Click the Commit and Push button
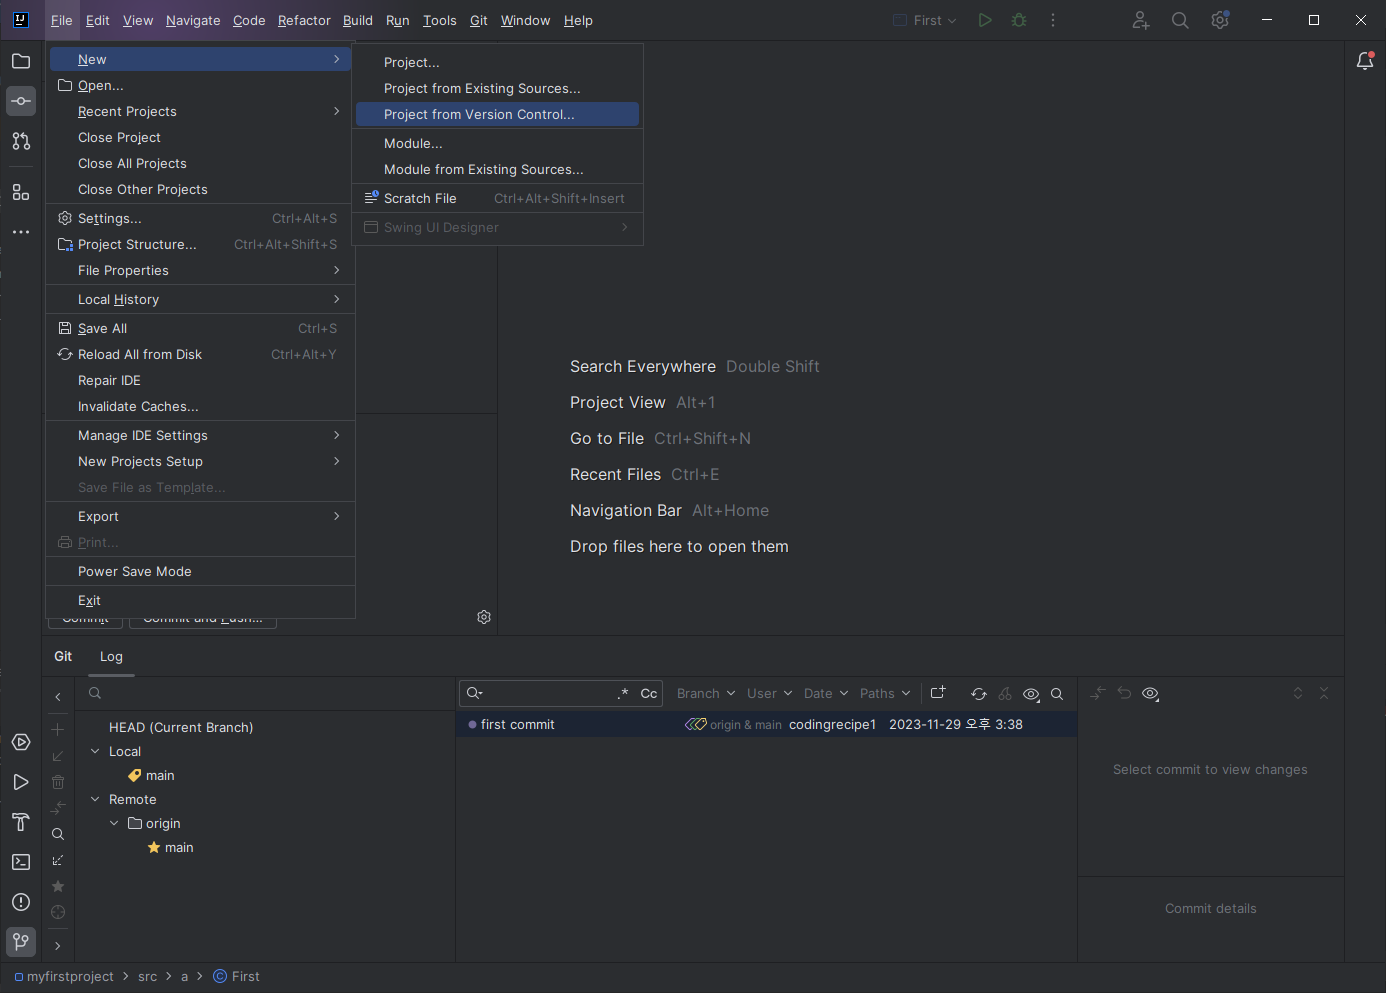 [203, 617]
